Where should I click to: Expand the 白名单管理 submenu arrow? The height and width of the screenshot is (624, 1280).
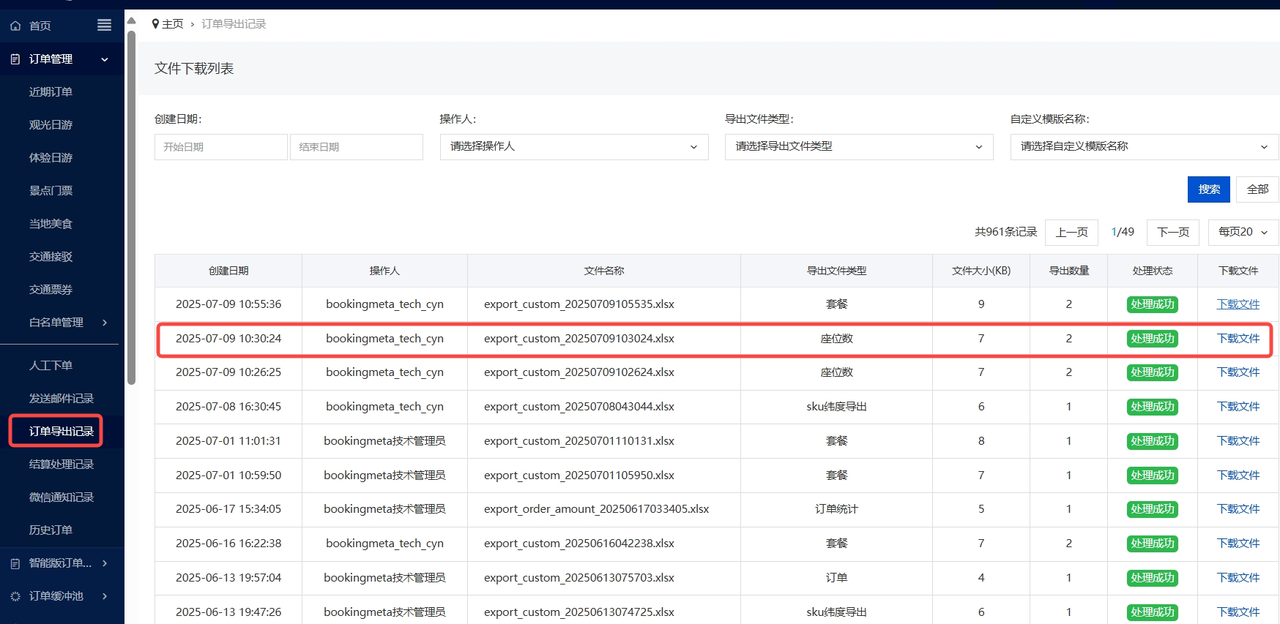tap(105, 322)
